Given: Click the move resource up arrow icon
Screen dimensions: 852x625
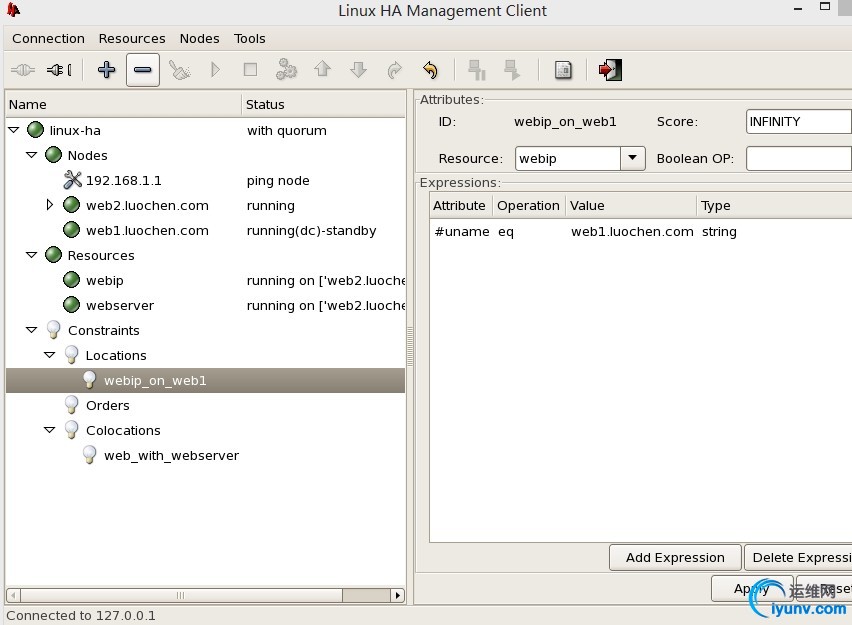Looking at the screenshot, I should click(x=323, y=69).
